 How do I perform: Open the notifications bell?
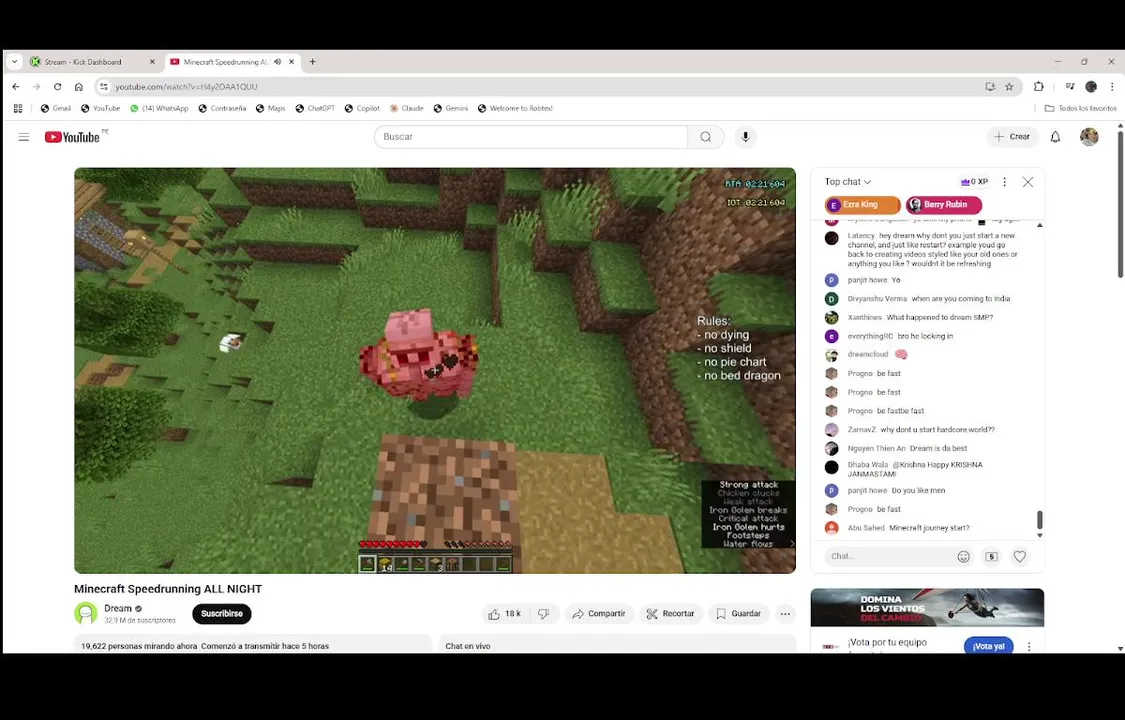coord(1055,137)
